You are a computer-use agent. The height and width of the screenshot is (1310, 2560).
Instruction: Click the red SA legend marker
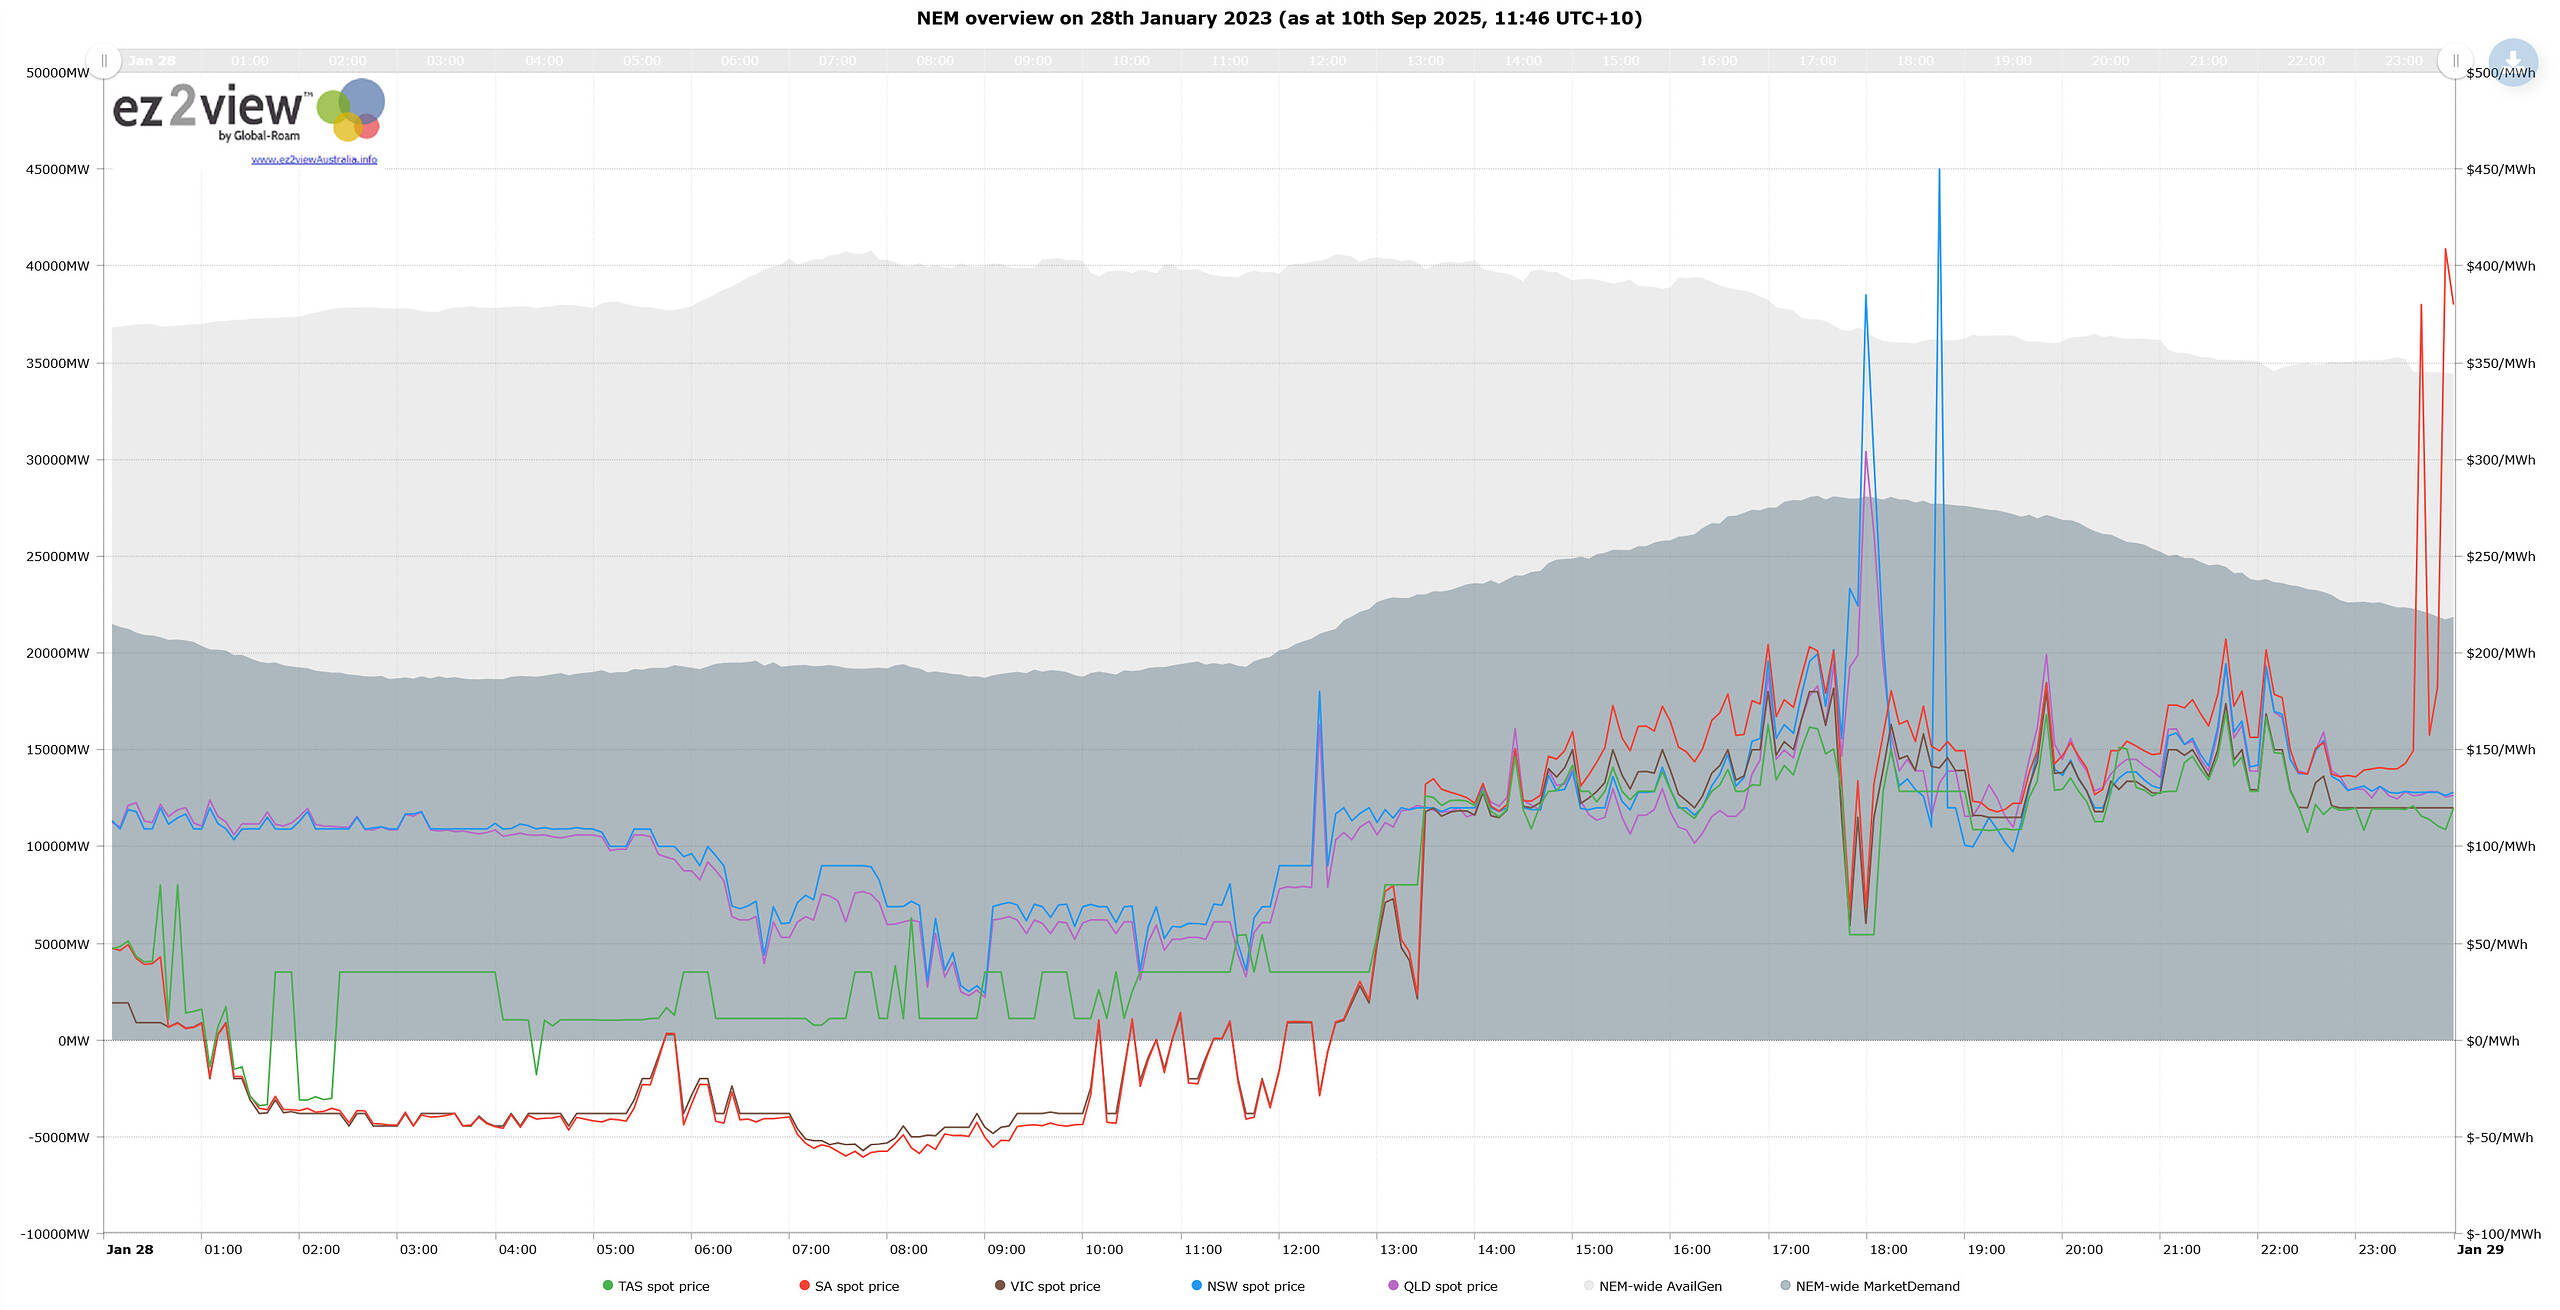point(804,1286)
